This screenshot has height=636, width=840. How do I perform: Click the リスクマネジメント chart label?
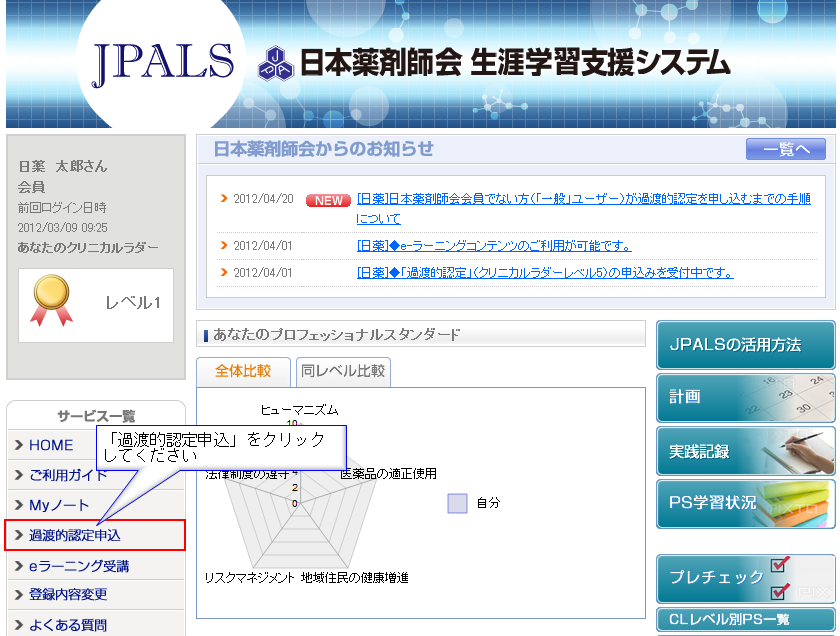pos(250,578)
